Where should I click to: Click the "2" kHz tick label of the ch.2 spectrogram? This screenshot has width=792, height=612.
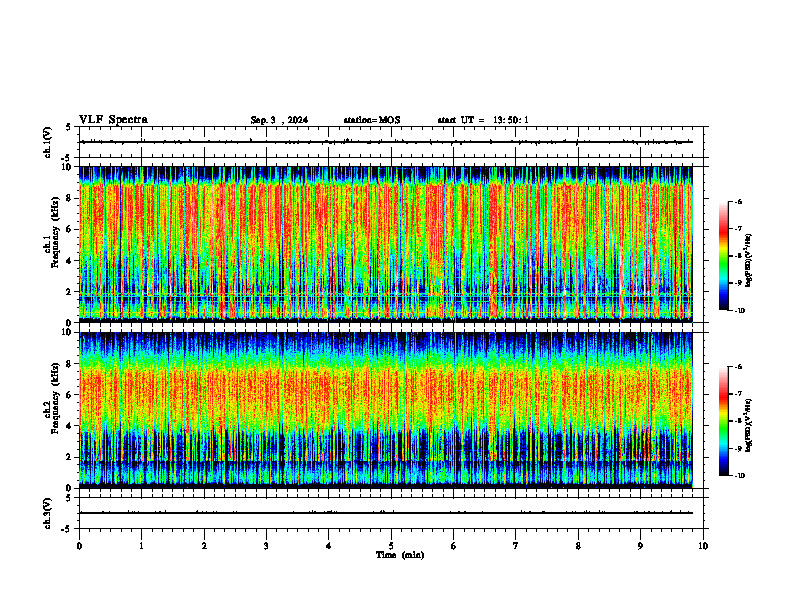(69, 457)
